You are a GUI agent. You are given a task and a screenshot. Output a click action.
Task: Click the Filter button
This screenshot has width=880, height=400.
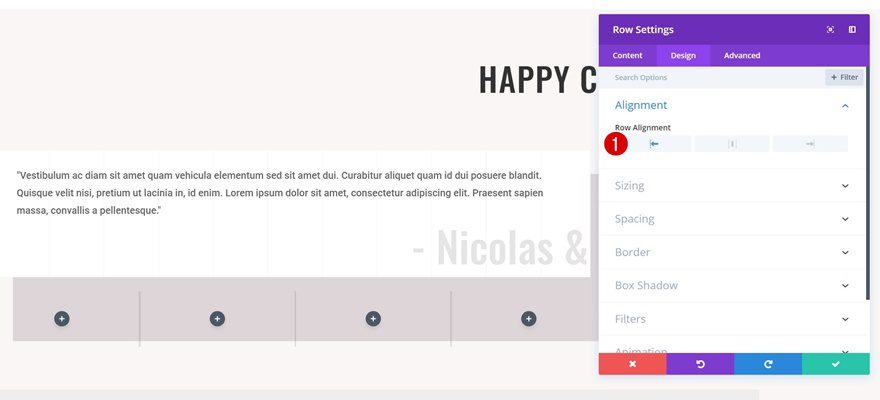(x=844, y=77)
